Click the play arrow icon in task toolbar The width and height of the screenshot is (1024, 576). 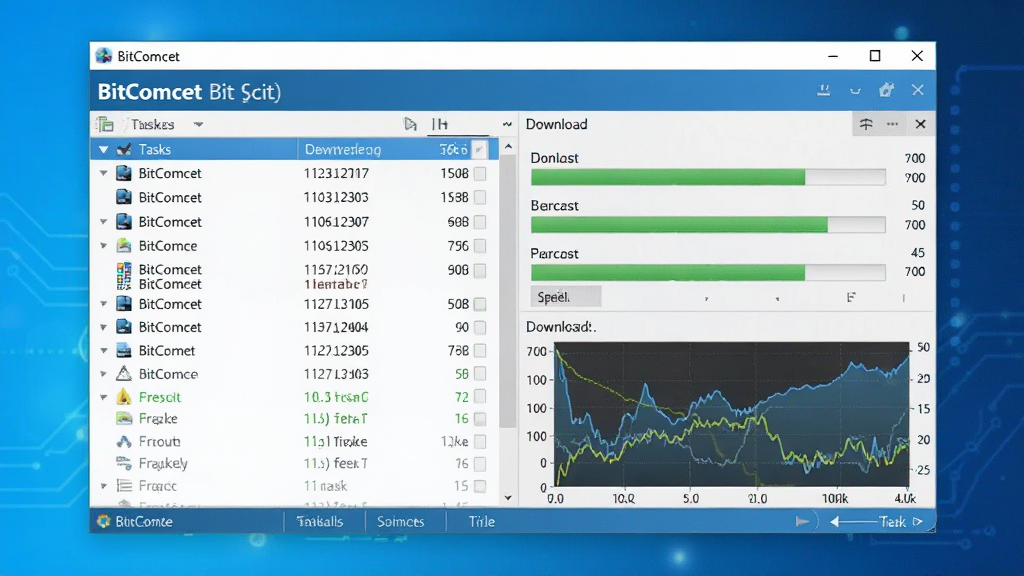(x=410, y=124)
